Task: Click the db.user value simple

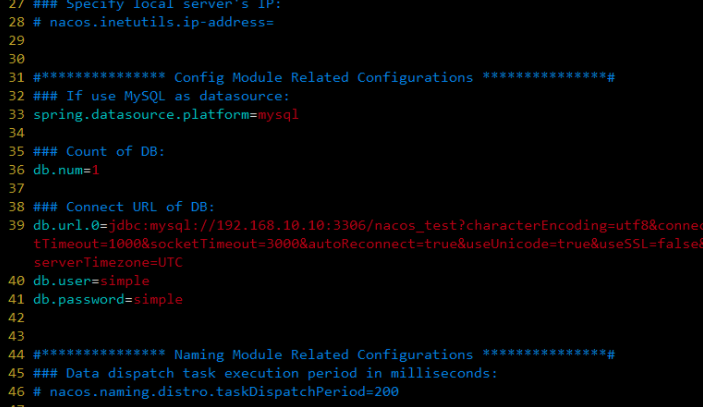Action: point(125,281)
